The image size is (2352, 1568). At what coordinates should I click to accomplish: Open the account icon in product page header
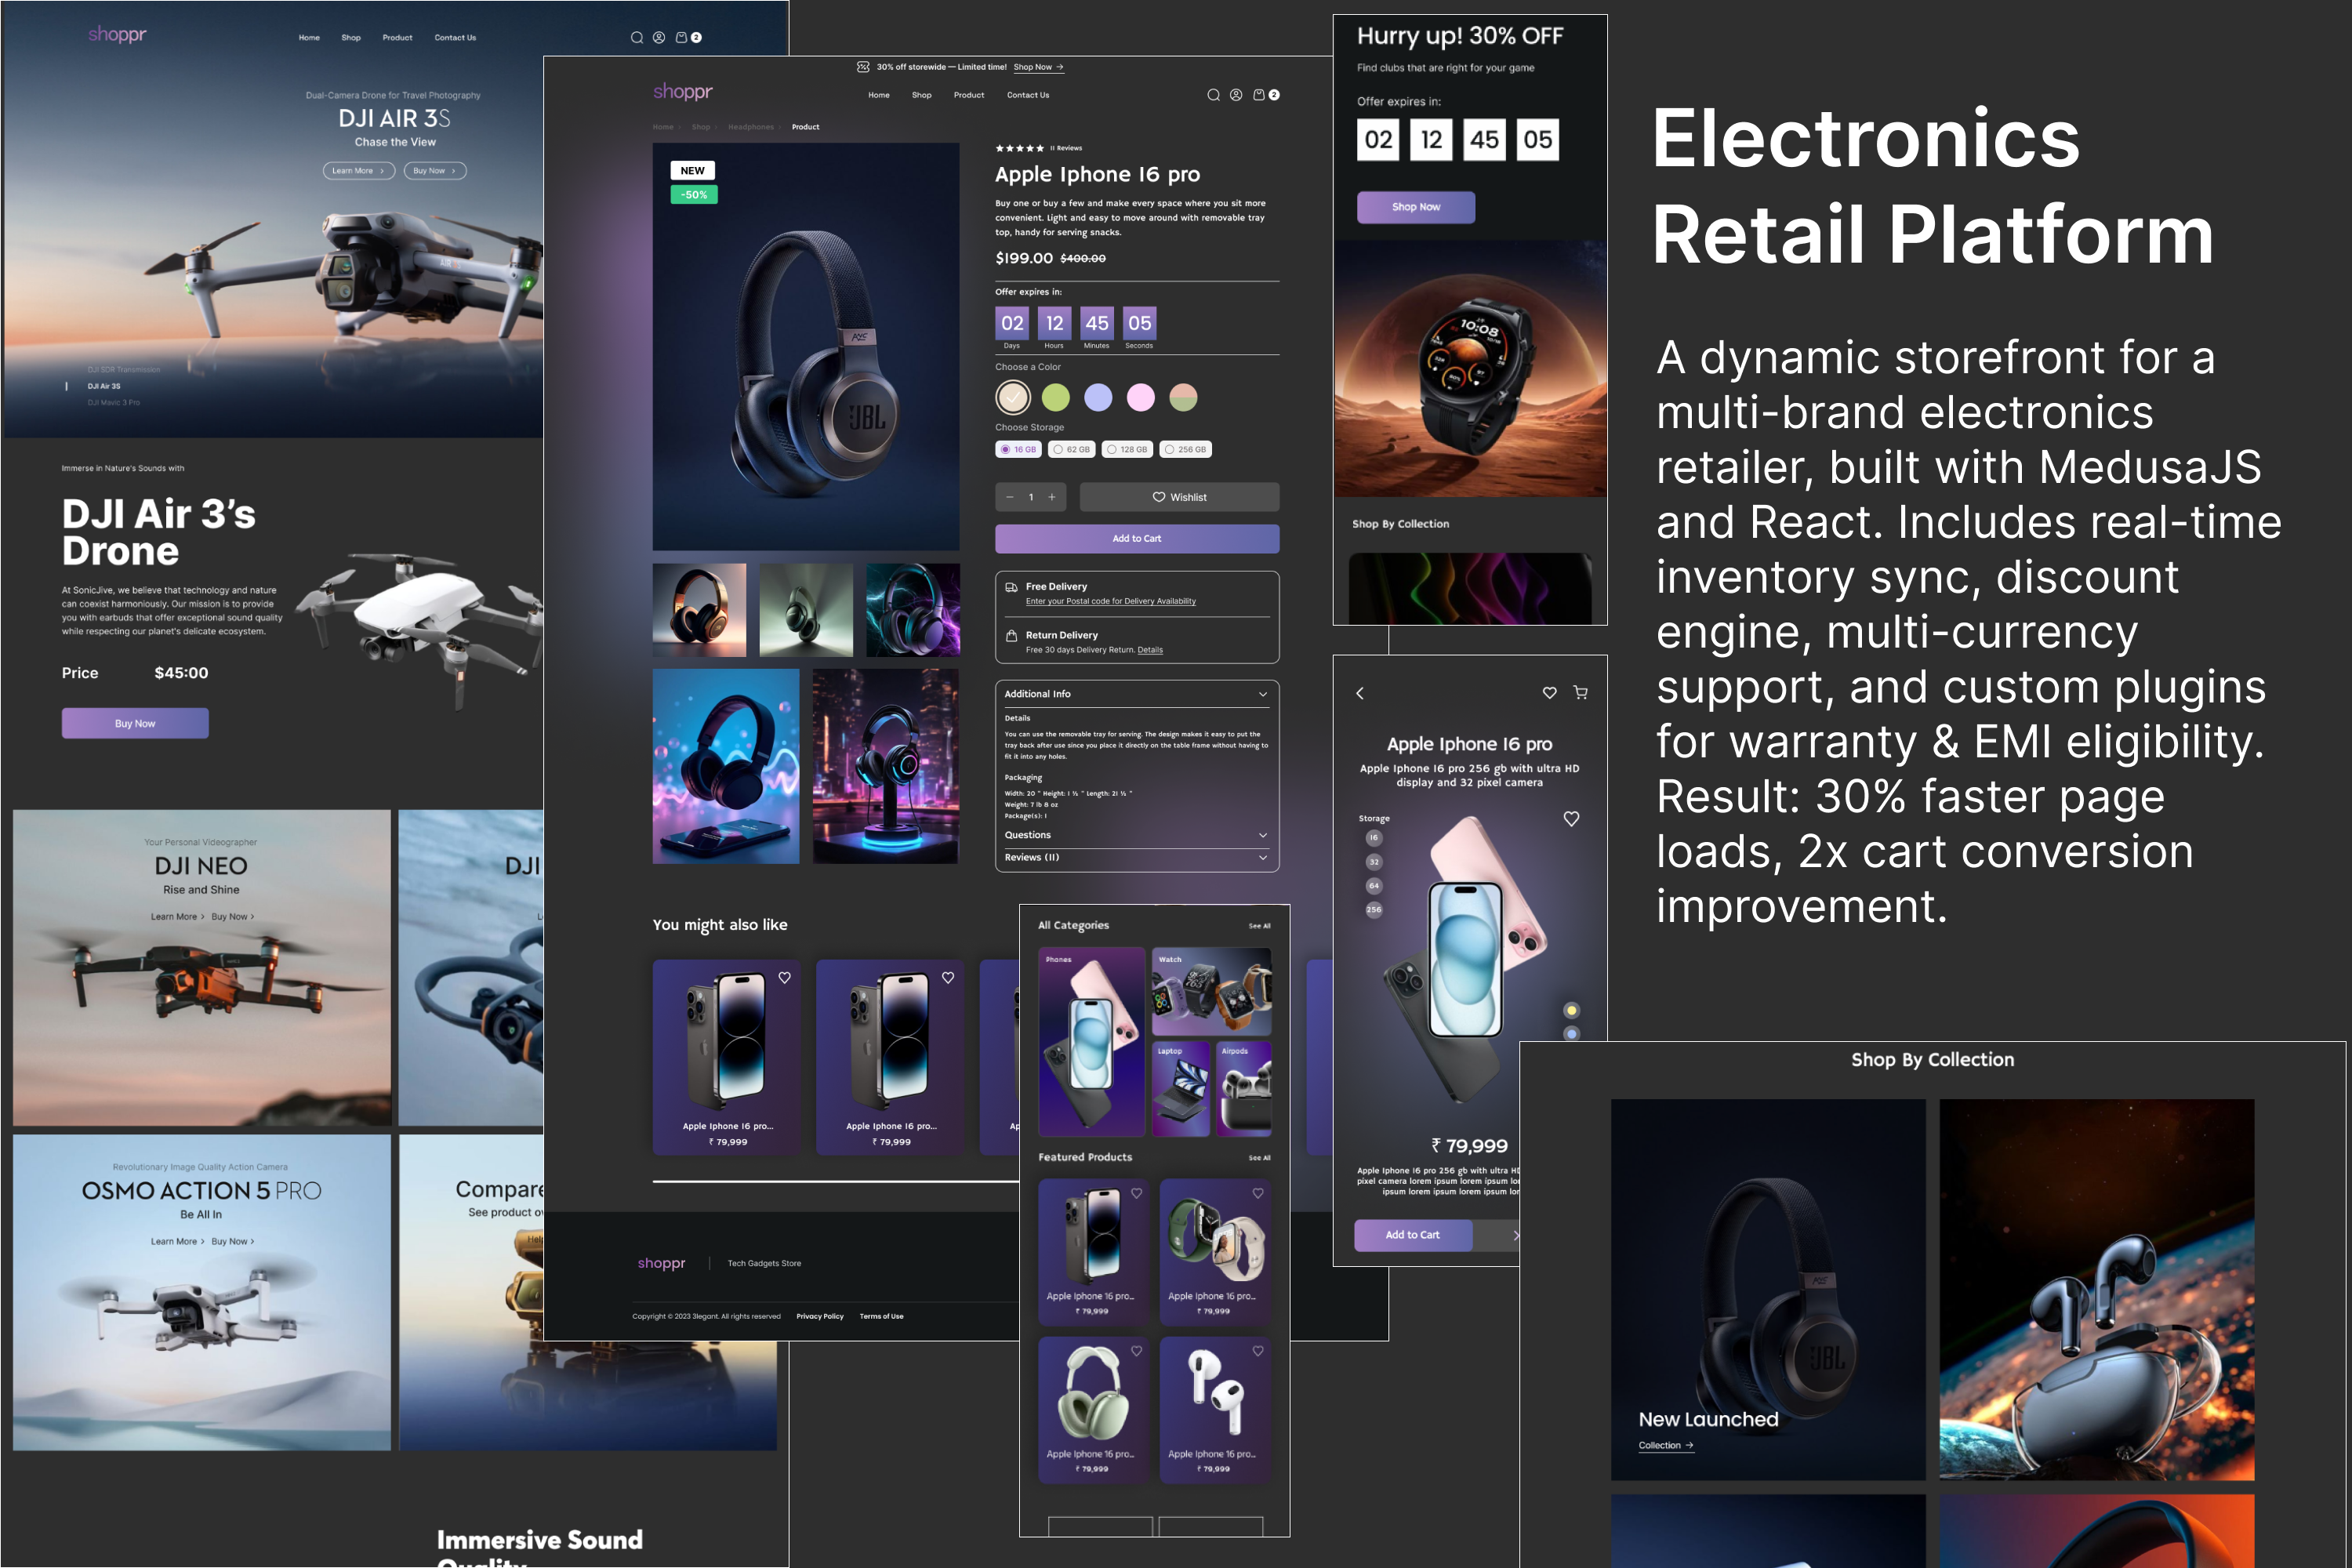(1236, 95)
